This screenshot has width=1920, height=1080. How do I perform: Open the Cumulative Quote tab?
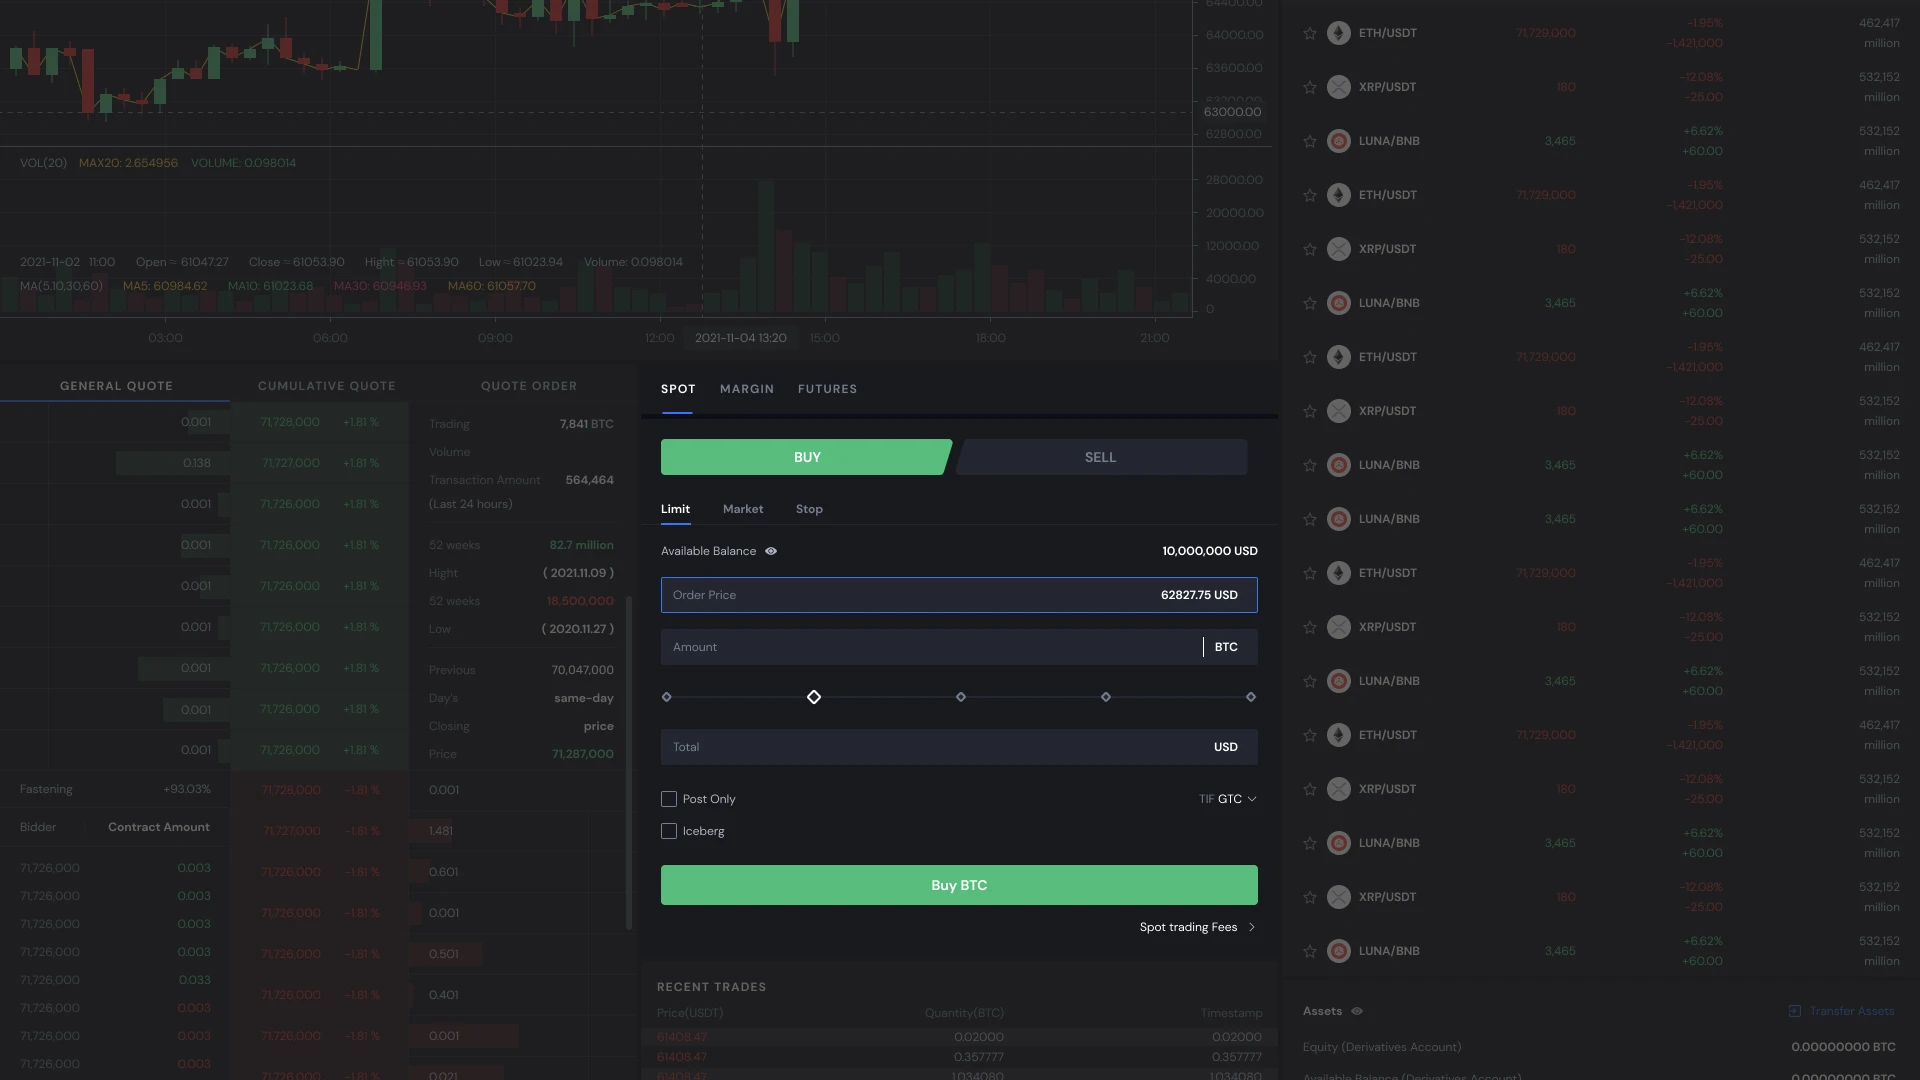click(326, 386)
